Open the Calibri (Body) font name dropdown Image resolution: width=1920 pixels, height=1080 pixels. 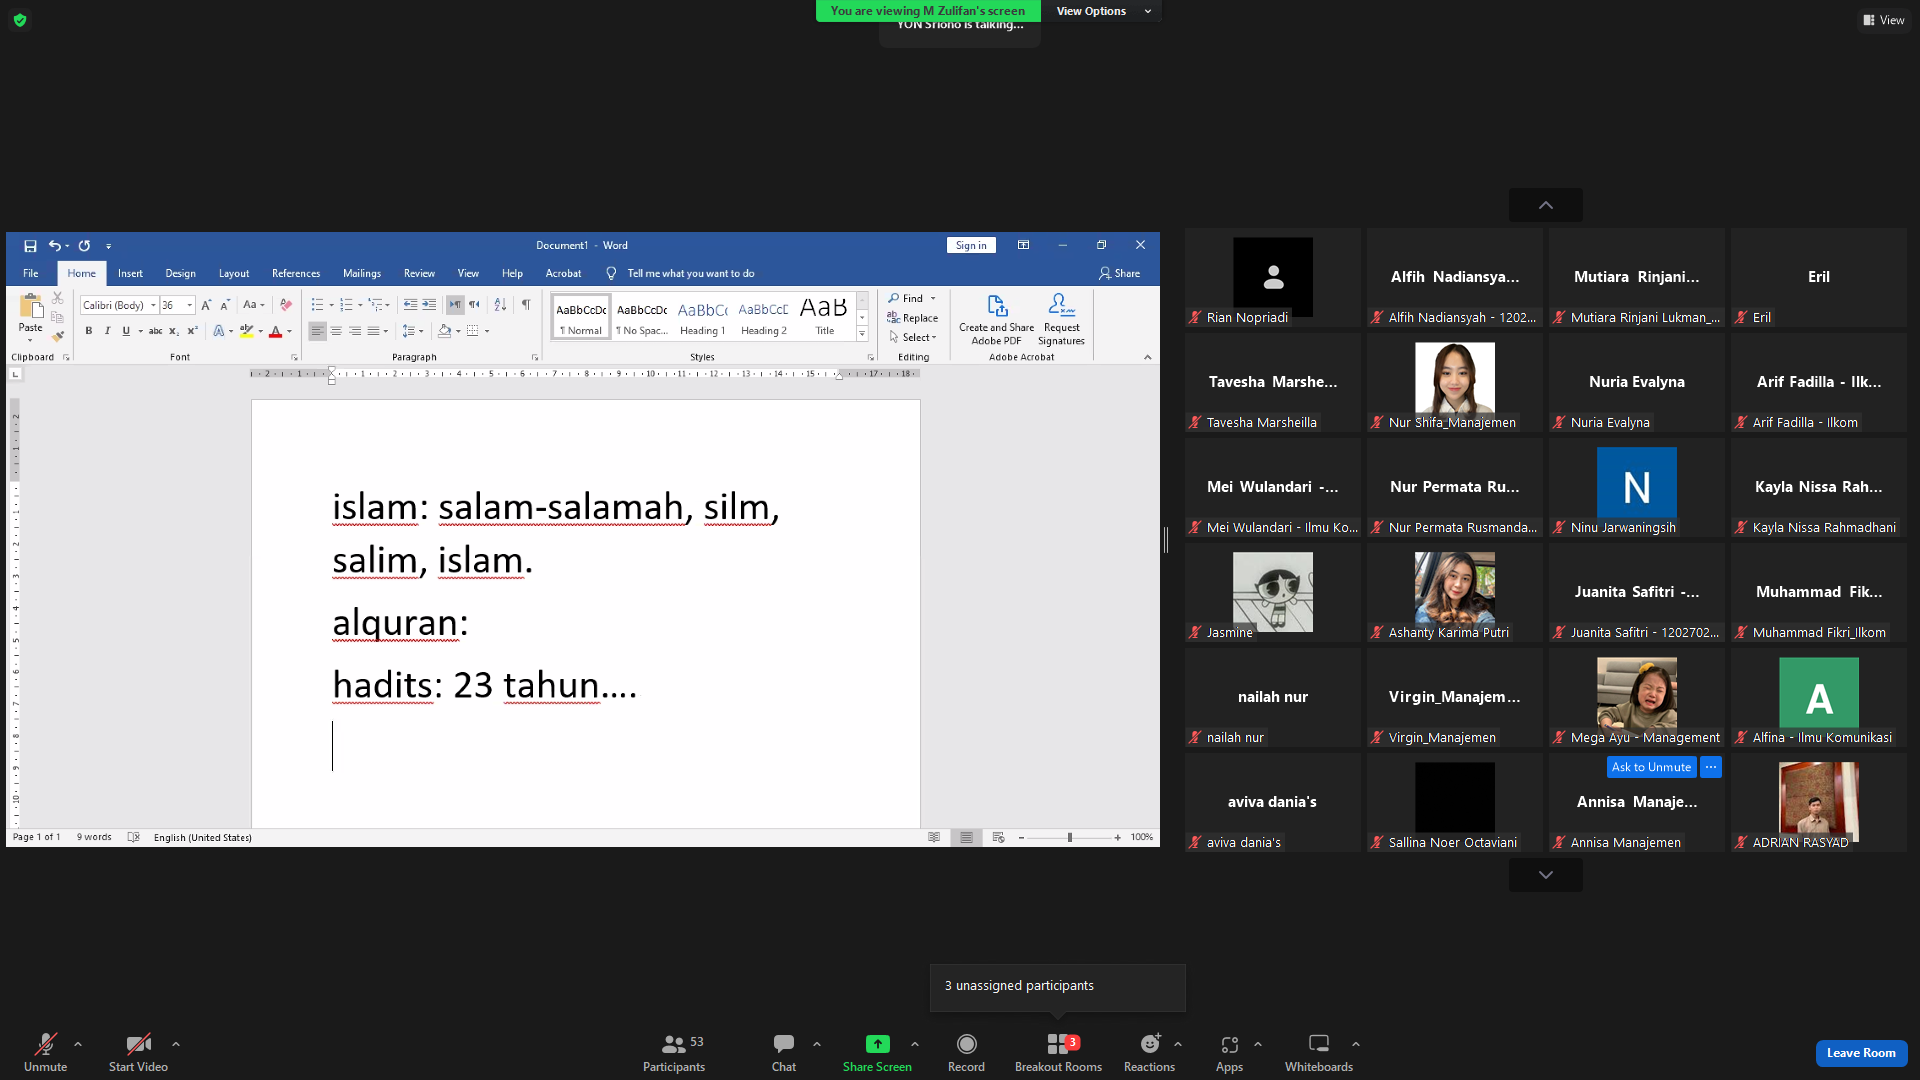[x=153, y=305]
